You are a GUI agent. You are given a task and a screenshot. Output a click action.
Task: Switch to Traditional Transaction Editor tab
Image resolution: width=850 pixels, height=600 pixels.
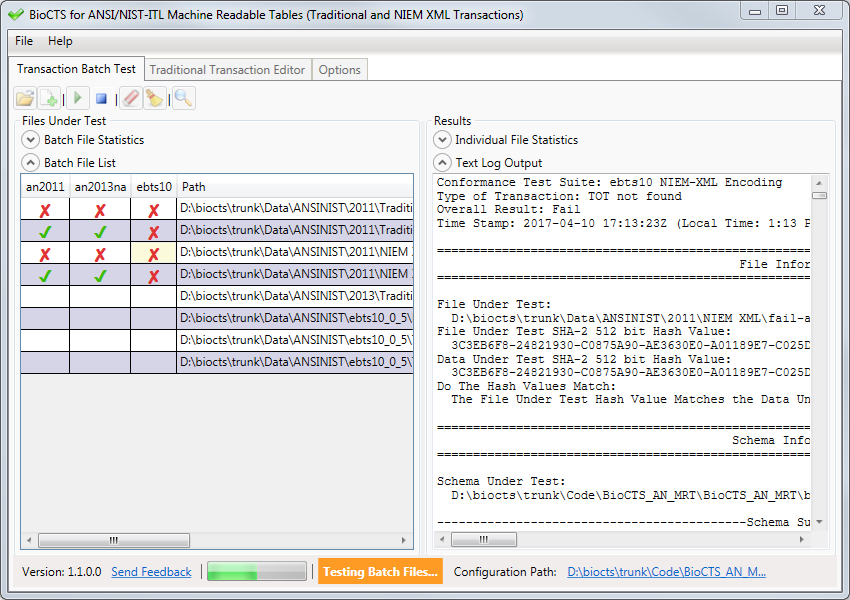point(227,70)
